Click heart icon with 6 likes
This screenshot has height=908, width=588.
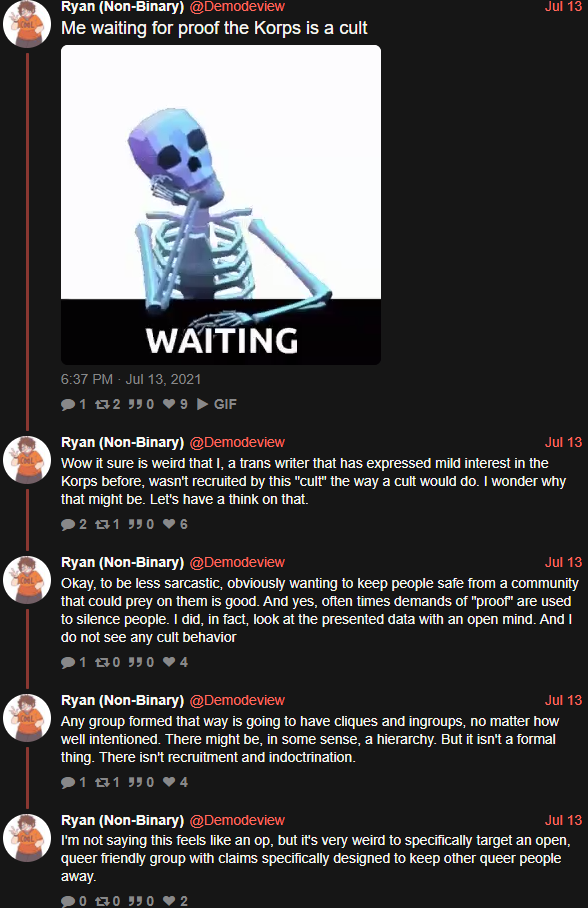click(169, 524)
